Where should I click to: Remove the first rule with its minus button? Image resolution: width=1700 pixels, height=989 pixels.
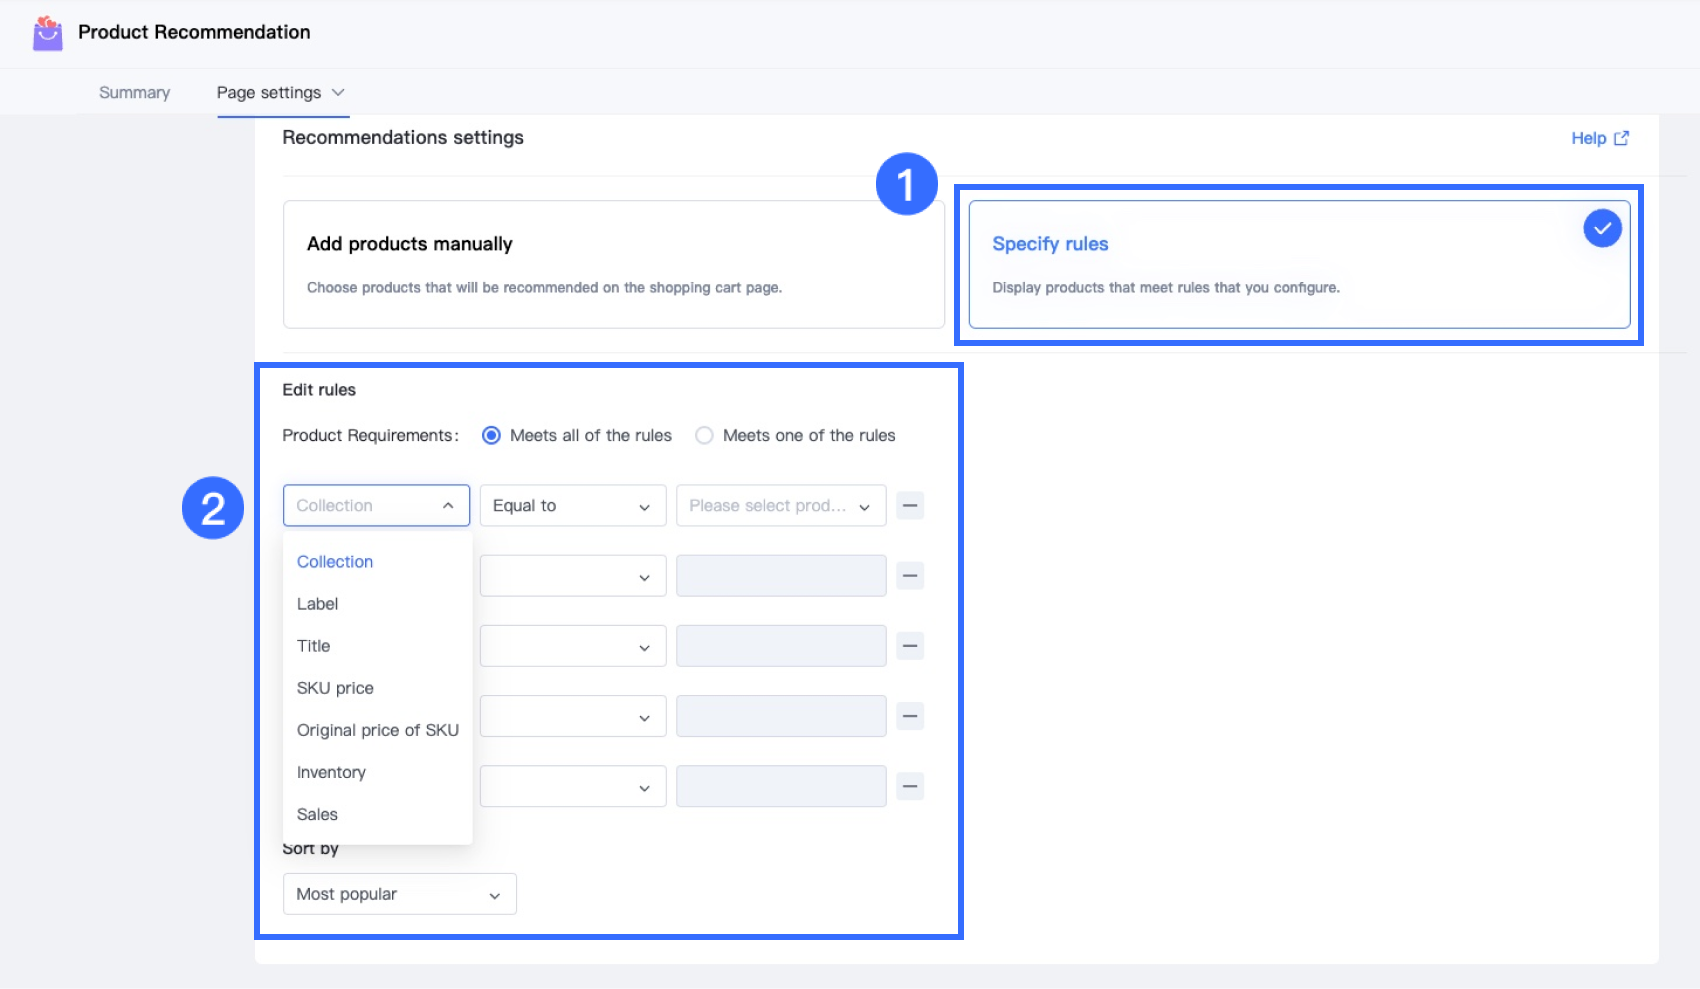pos(909,506)
